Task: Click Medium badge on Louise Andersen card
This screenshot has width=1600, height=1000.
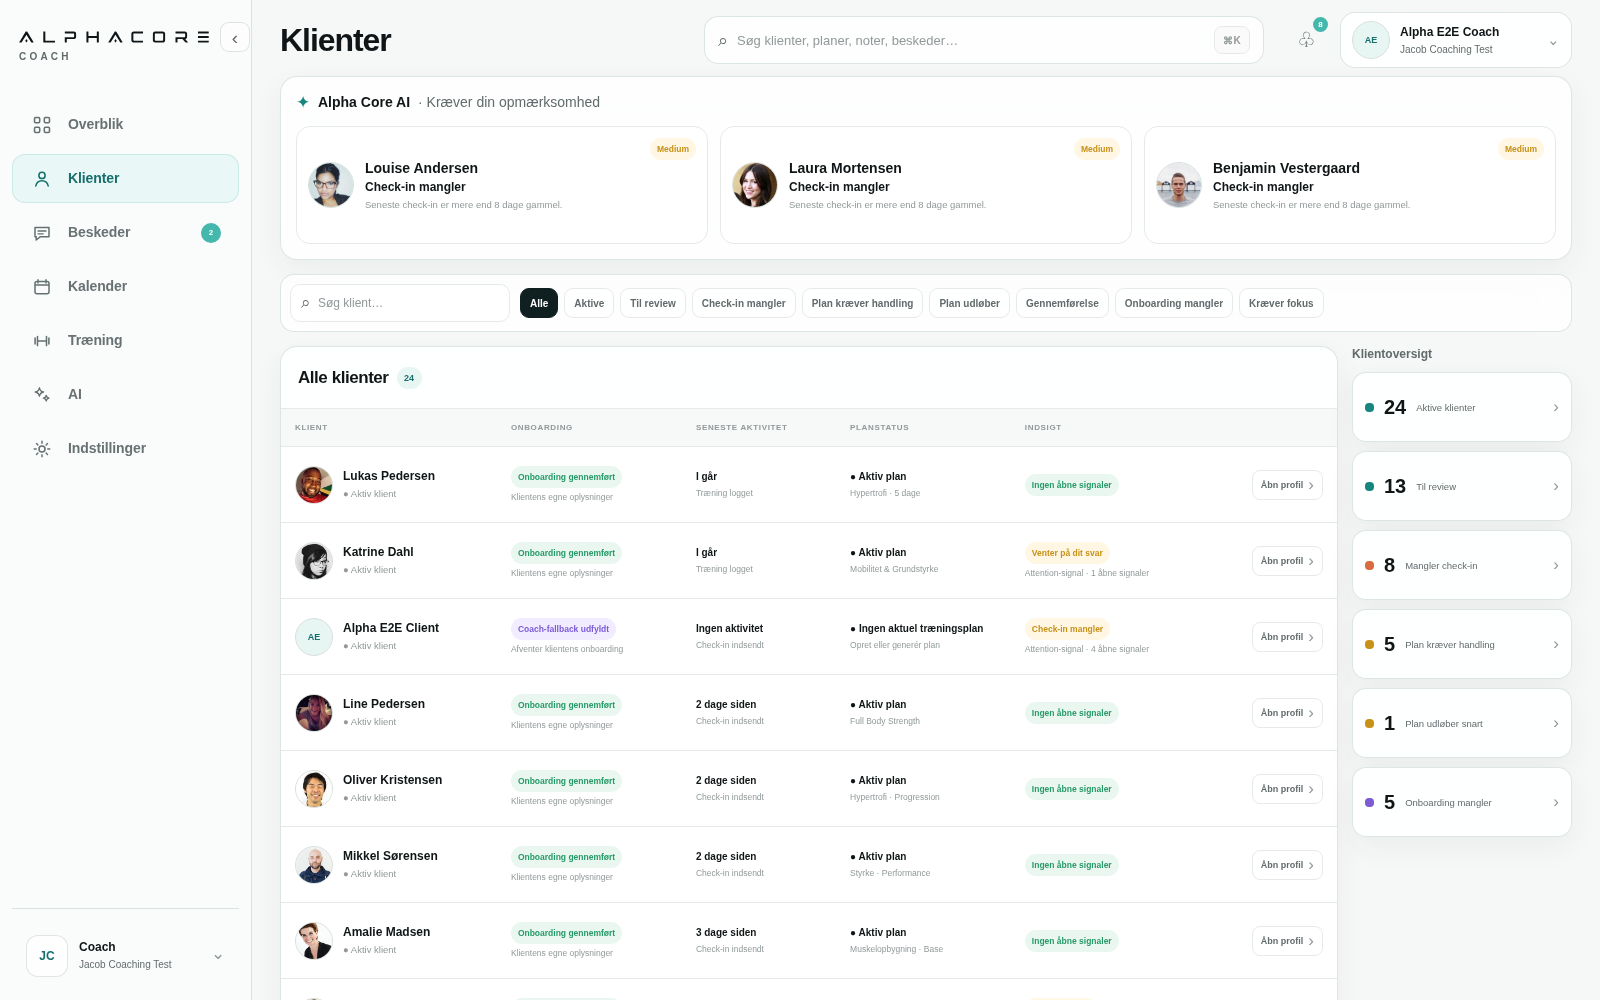Action: pyautogui.click(x=673, y=149)
